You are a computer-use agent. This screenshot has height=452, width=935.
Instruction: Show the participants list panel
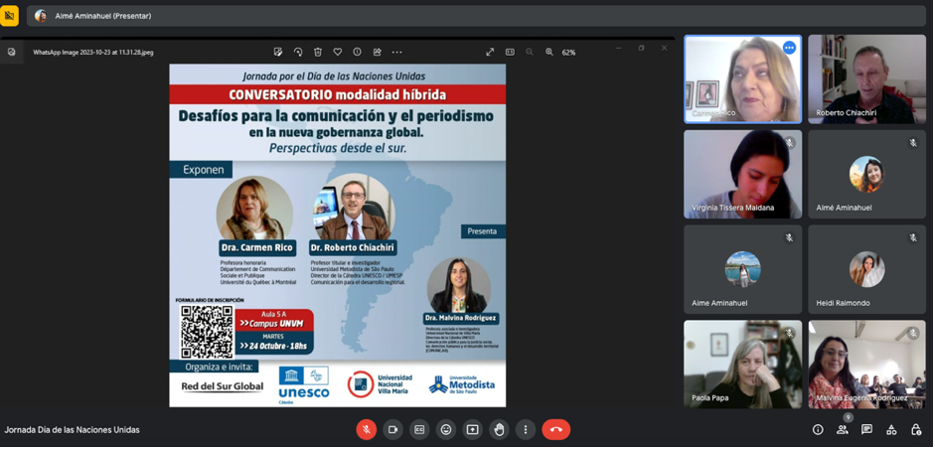click(x=842, y=430)
